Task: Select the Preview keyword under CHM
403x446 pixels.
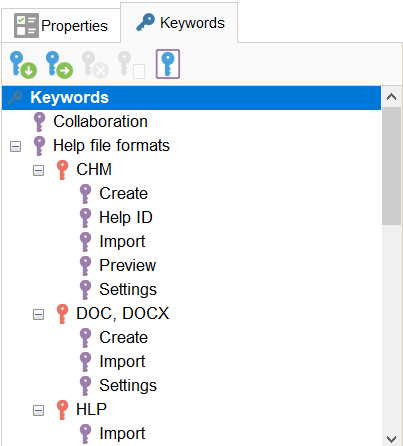Action: (128, 266)
